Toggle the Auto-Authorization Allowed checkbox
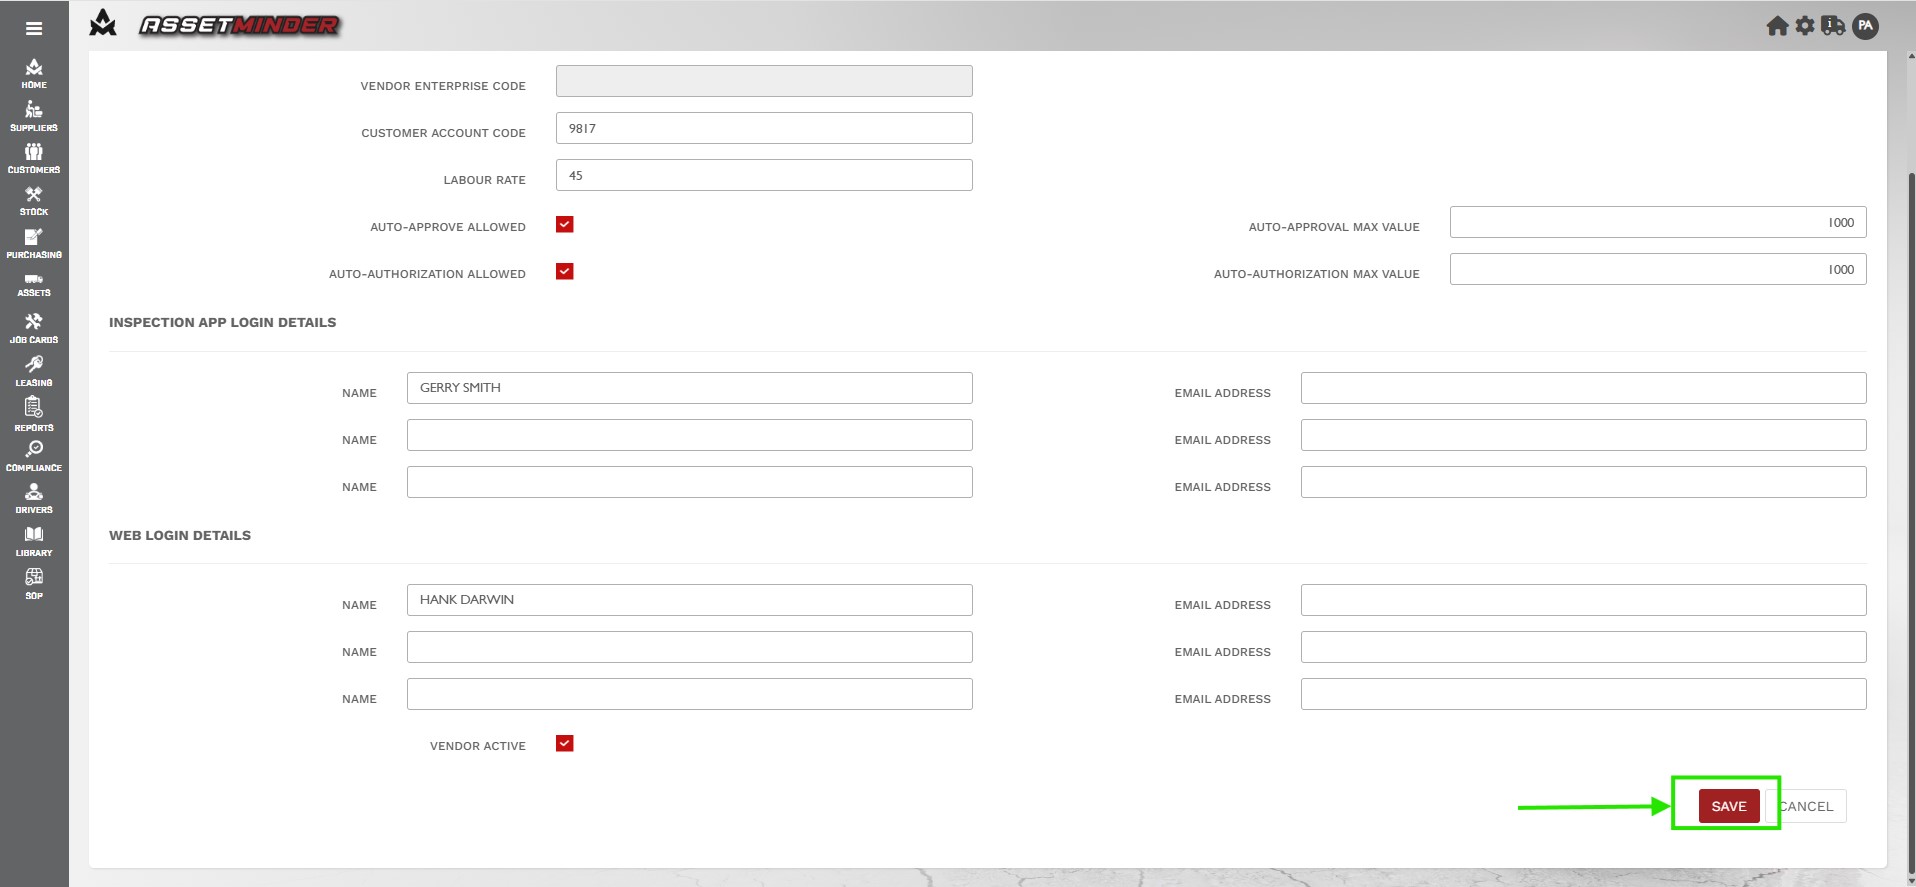1916x887 pixels. [565, 272]
